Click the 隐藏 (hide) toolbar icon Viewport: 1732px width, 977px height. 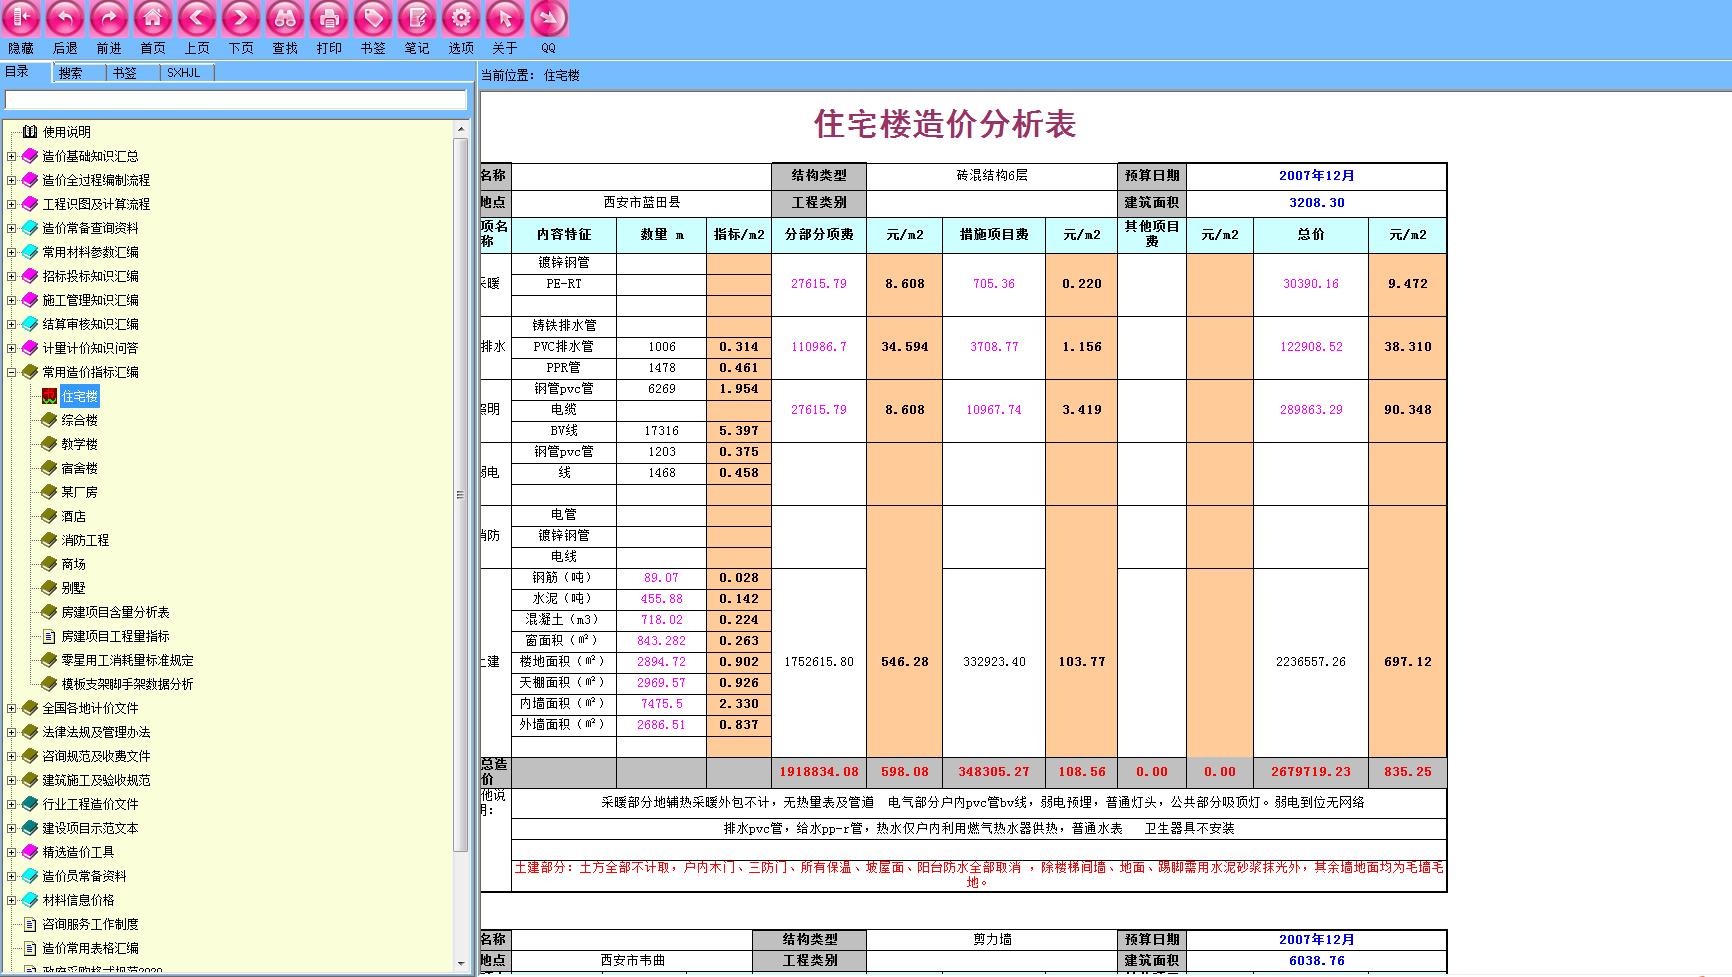(21, 19)
